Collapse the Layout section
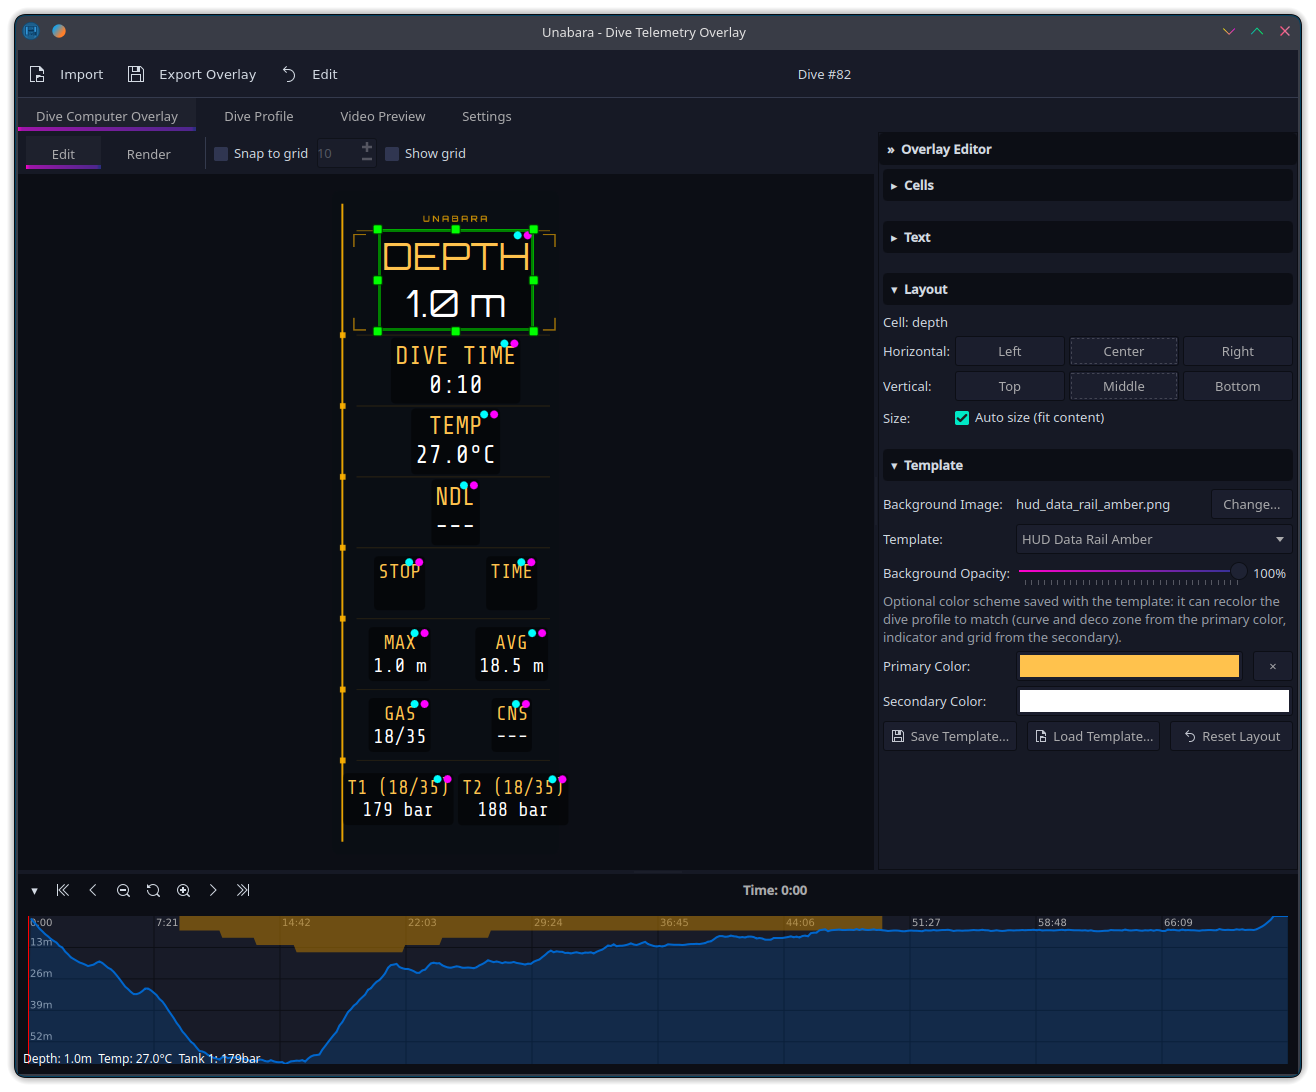This screenshot has height=1092, width=1316. (1088, 289)
